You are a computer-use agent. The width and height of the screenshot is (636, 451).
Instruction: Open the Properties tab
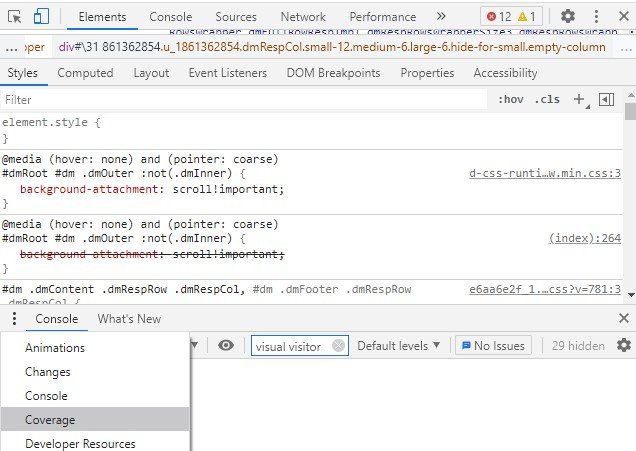click(427, 73)
